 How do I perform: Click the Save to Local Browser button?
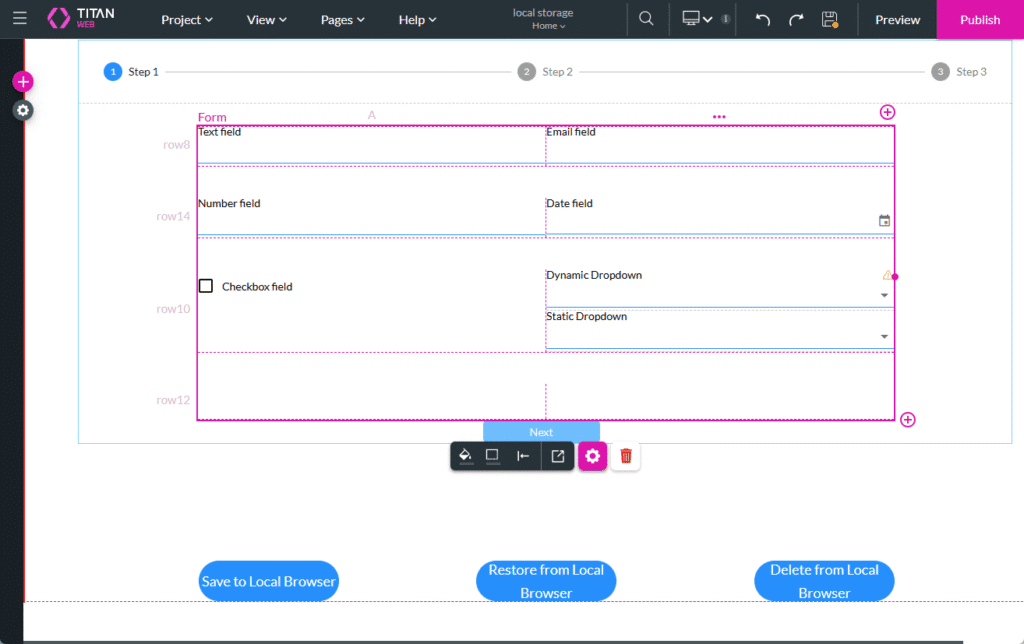[x=269, y=581]
